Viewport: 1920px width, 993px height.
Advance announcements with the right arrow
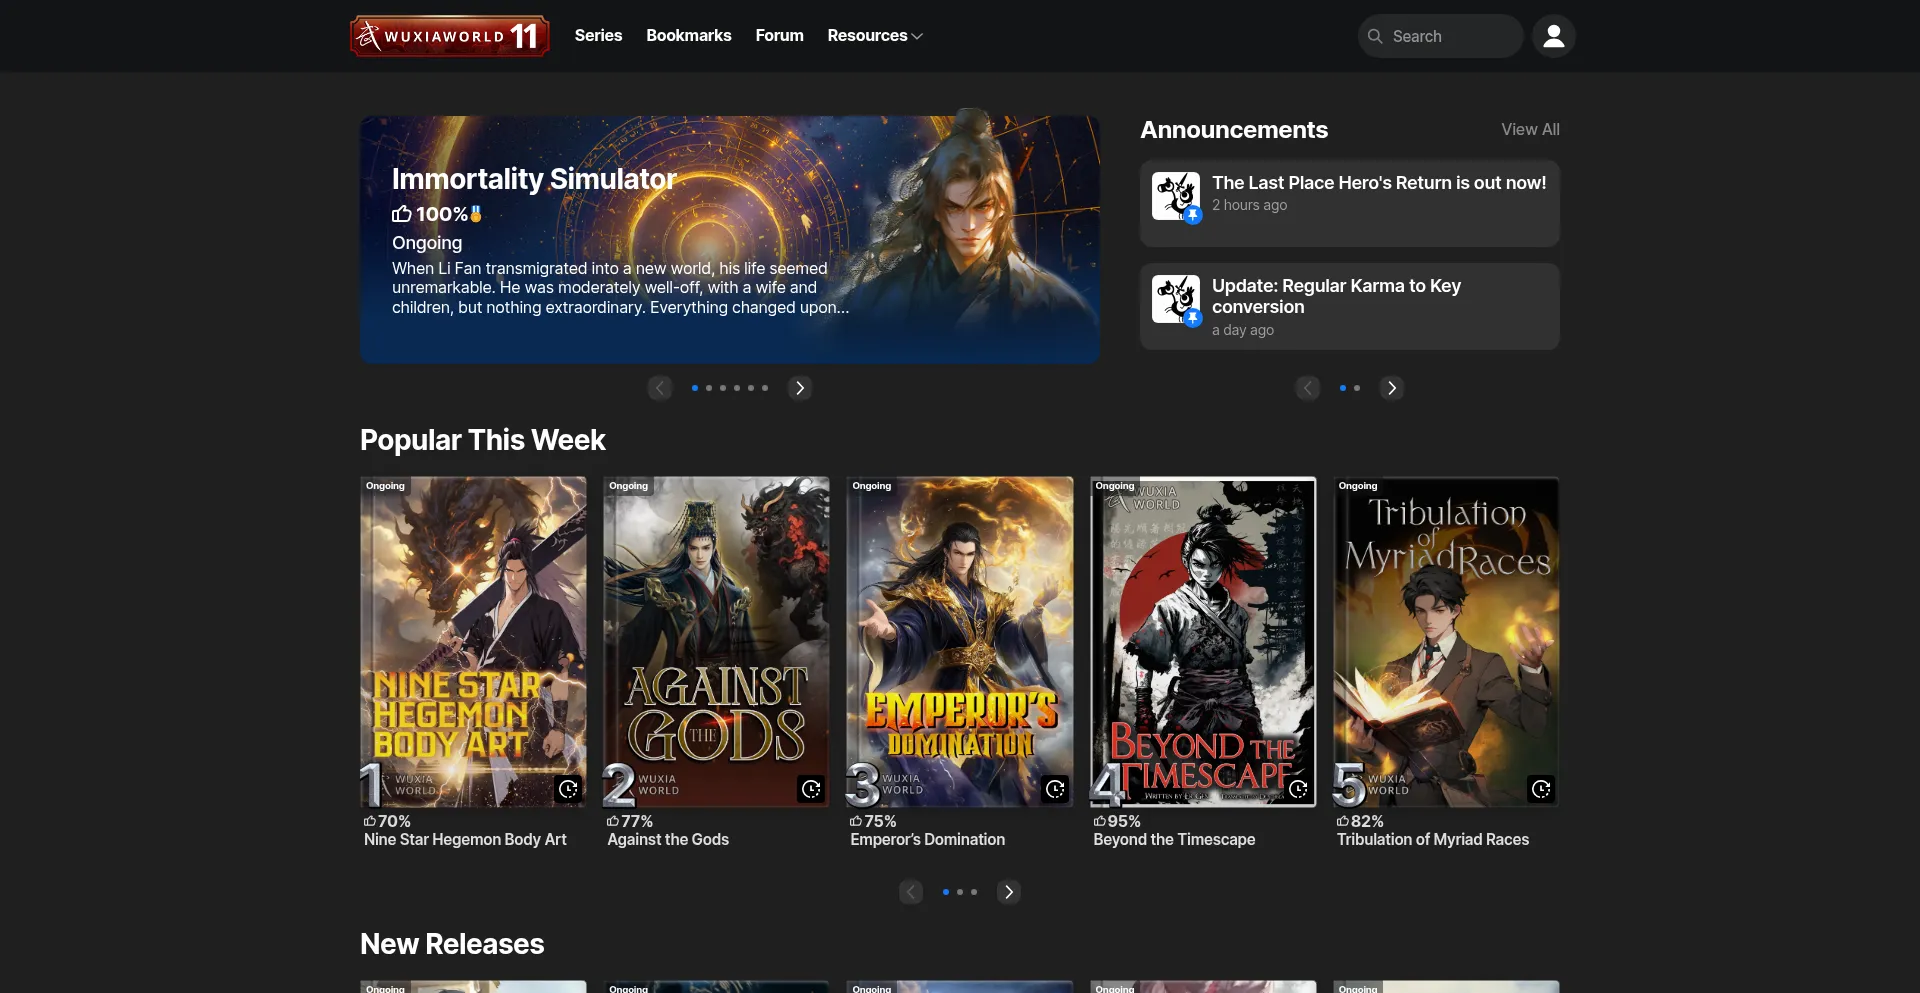click(x=1391, y=388)
